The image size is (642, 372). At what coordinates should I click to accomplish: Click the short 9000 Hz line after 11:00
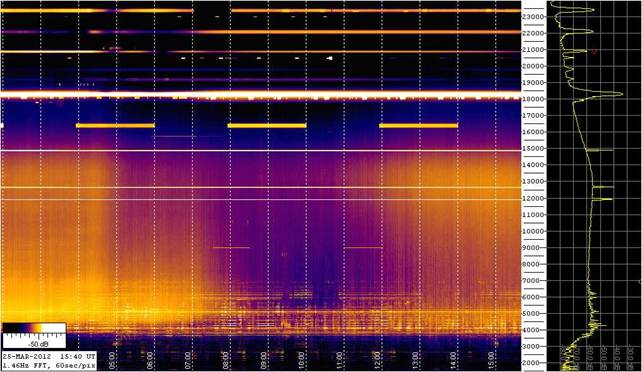[x=363, y=247]
